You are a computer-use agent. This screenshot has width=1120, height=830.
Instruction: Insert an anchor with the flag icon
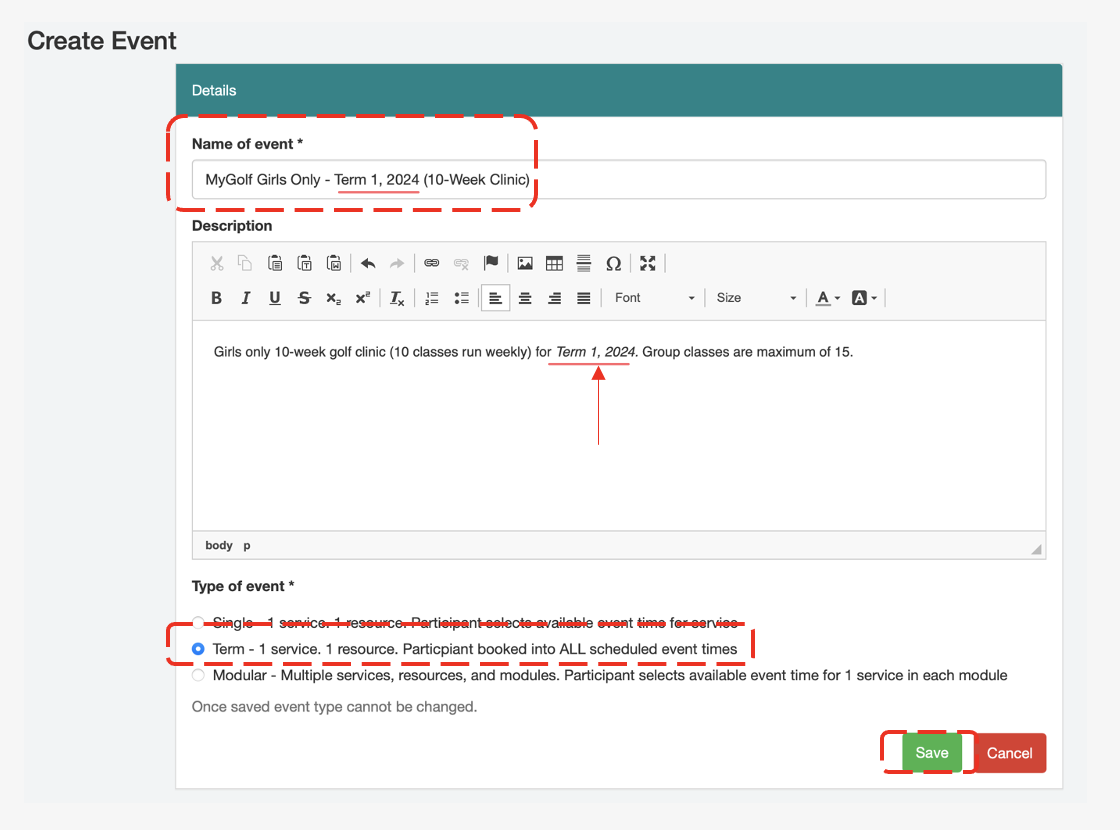tap(491, 263)
